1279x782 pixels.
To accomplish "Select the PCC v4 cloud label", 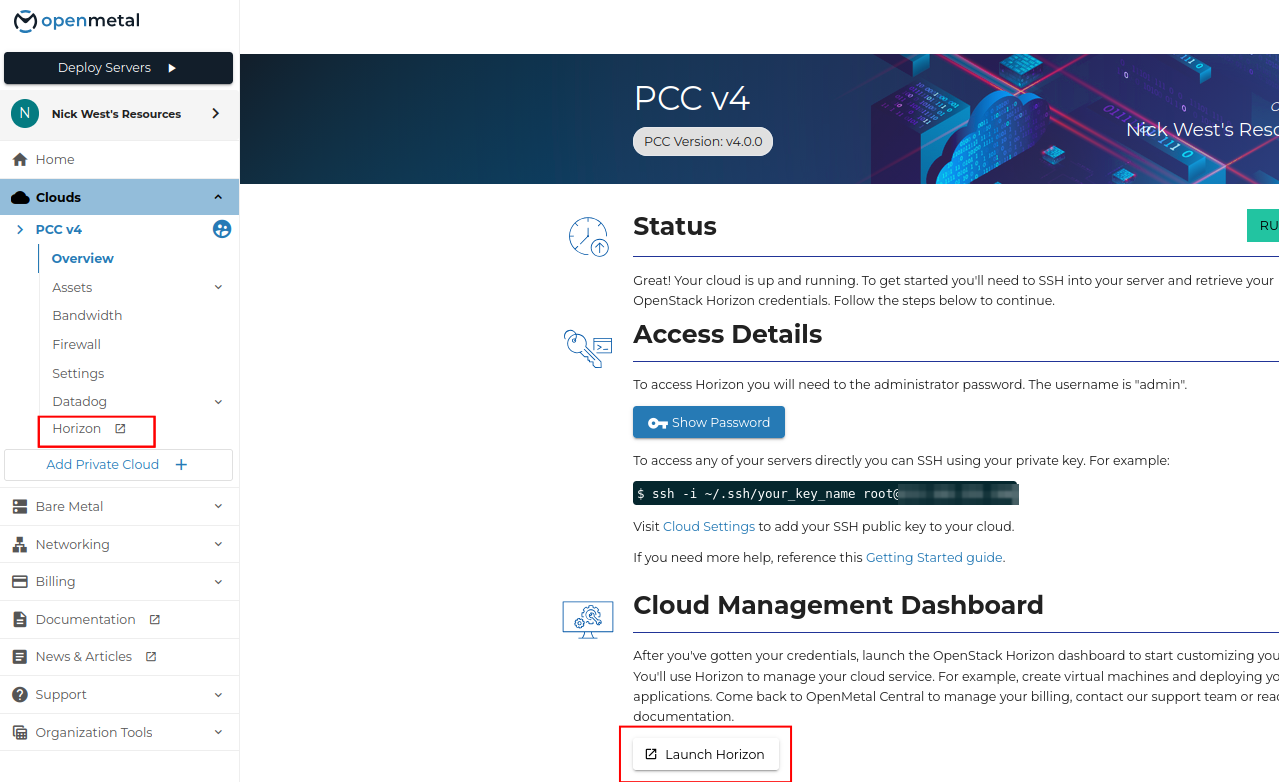I will [59, 230].
